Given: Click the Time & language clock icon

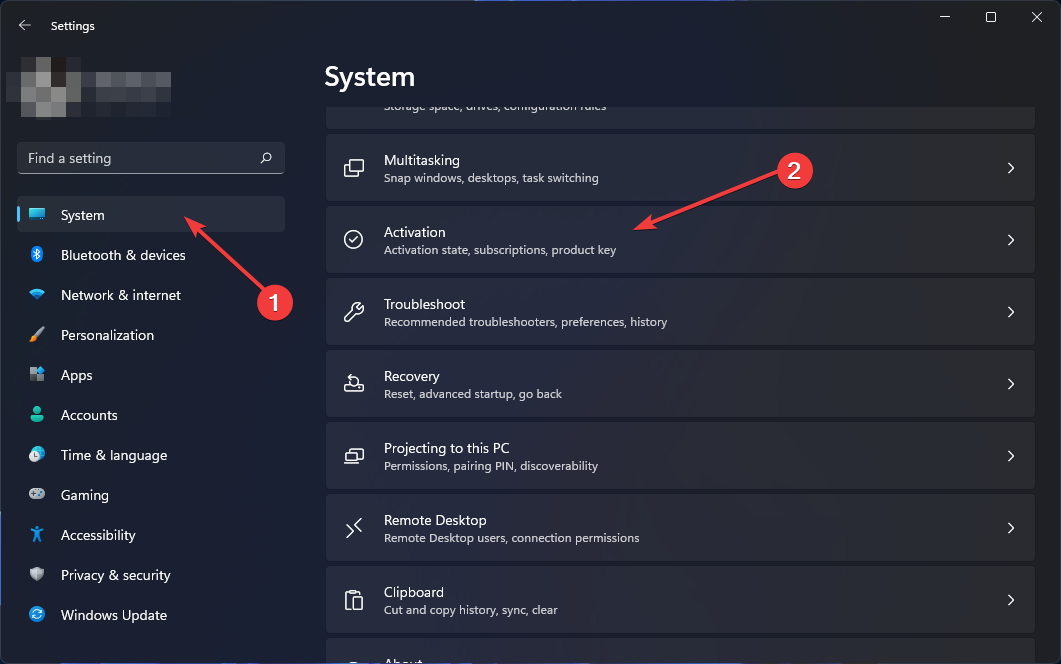Looking at the screenshot, I should click(x=37, y=454).
